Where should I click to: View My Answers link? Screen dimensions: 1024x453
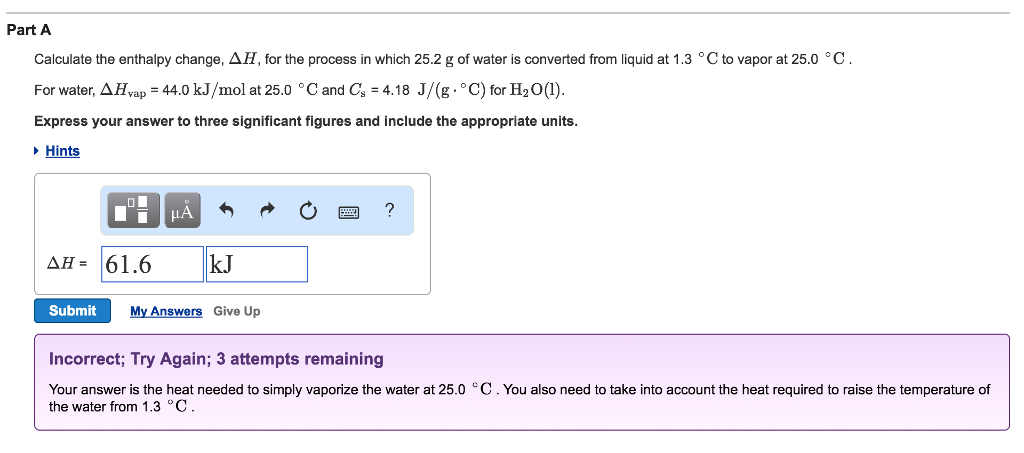pos(166,311)
